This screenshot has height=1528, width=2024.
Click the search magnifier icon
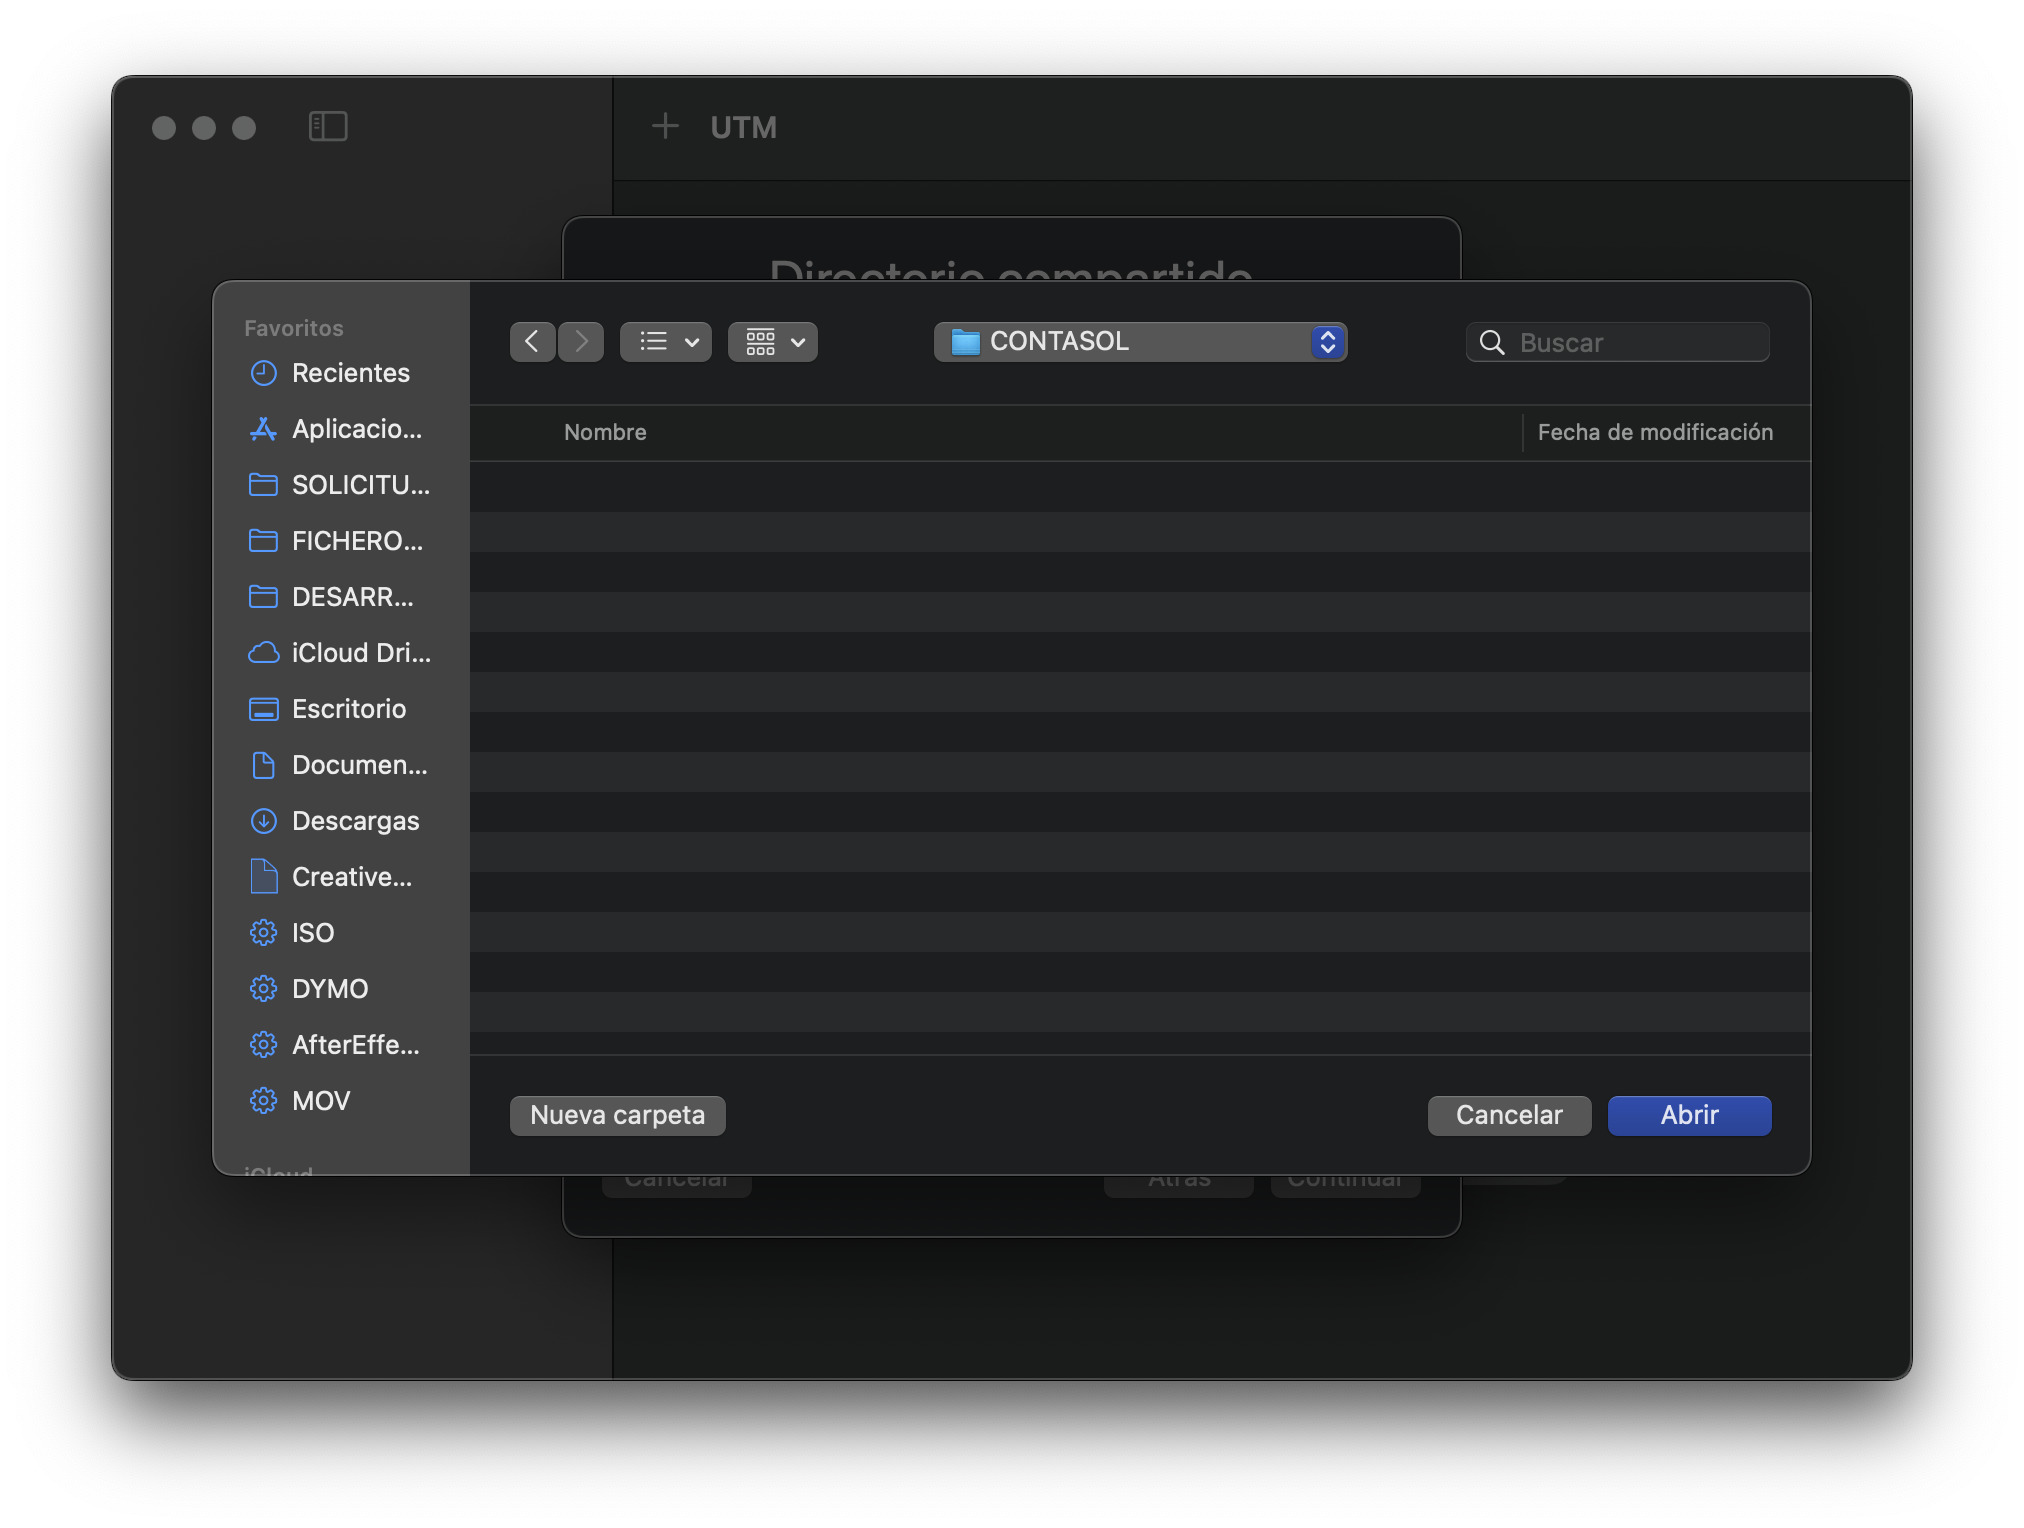point(1492,342)
